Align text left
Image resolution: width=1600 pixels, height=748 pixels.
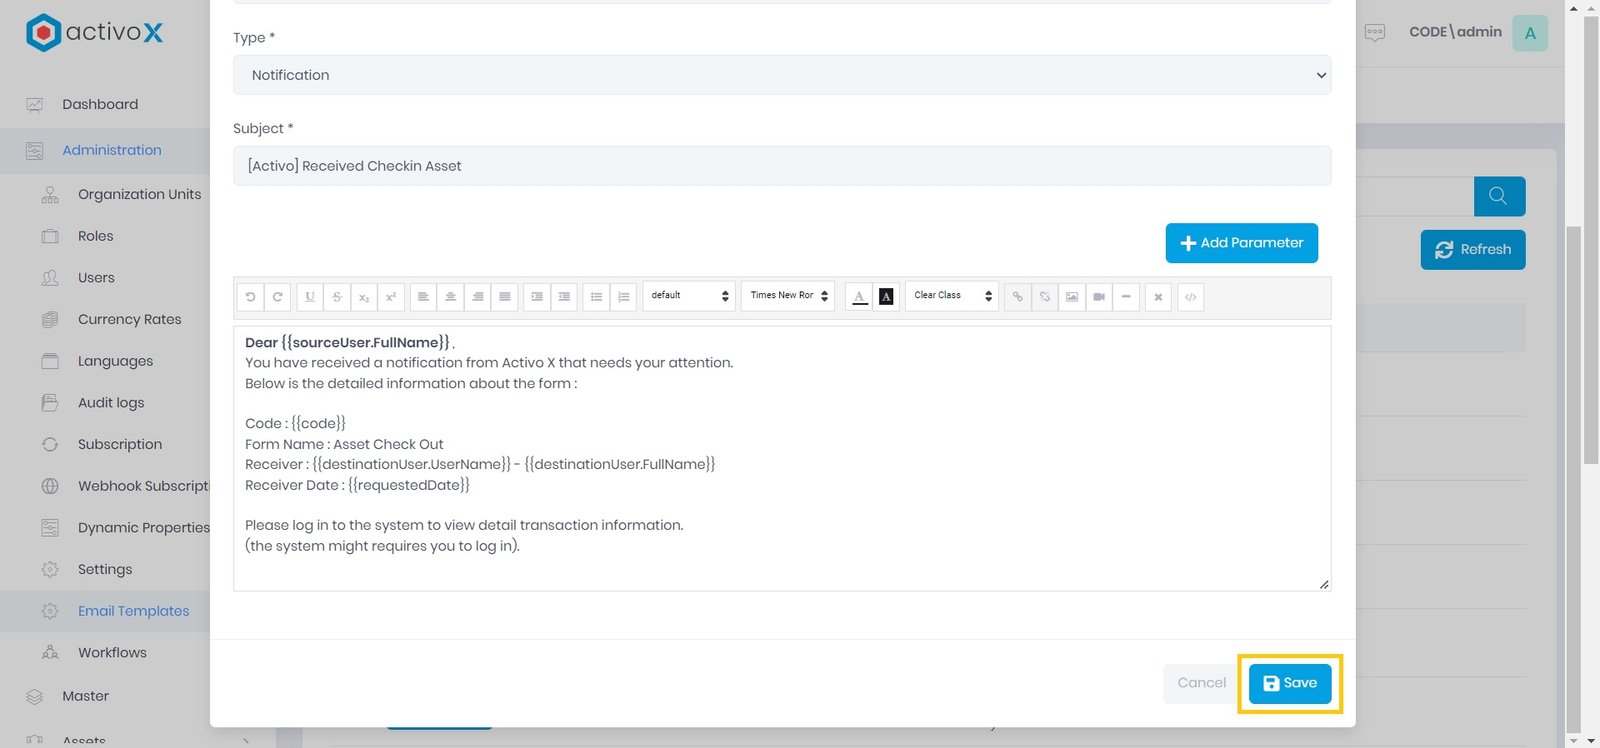coord(423,297)
